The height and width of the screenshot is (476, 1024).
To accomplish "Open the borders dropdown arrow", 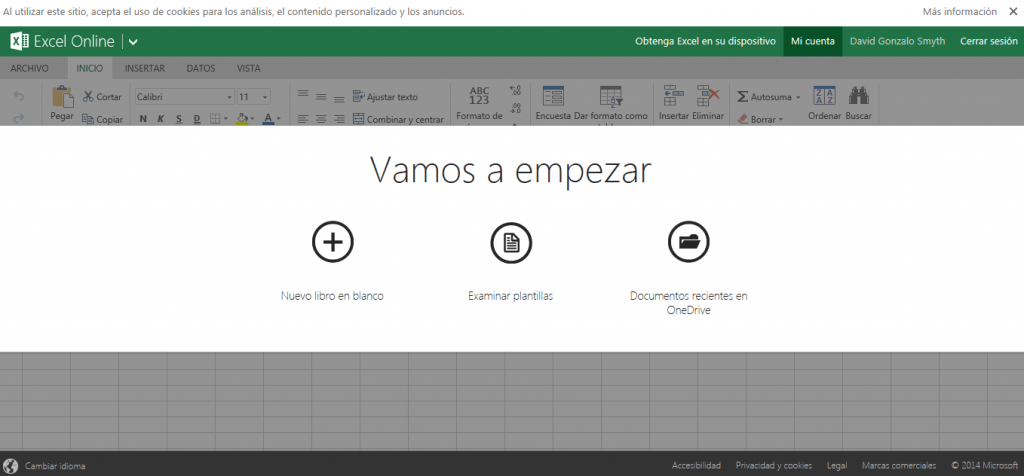I will pos(225,119).
